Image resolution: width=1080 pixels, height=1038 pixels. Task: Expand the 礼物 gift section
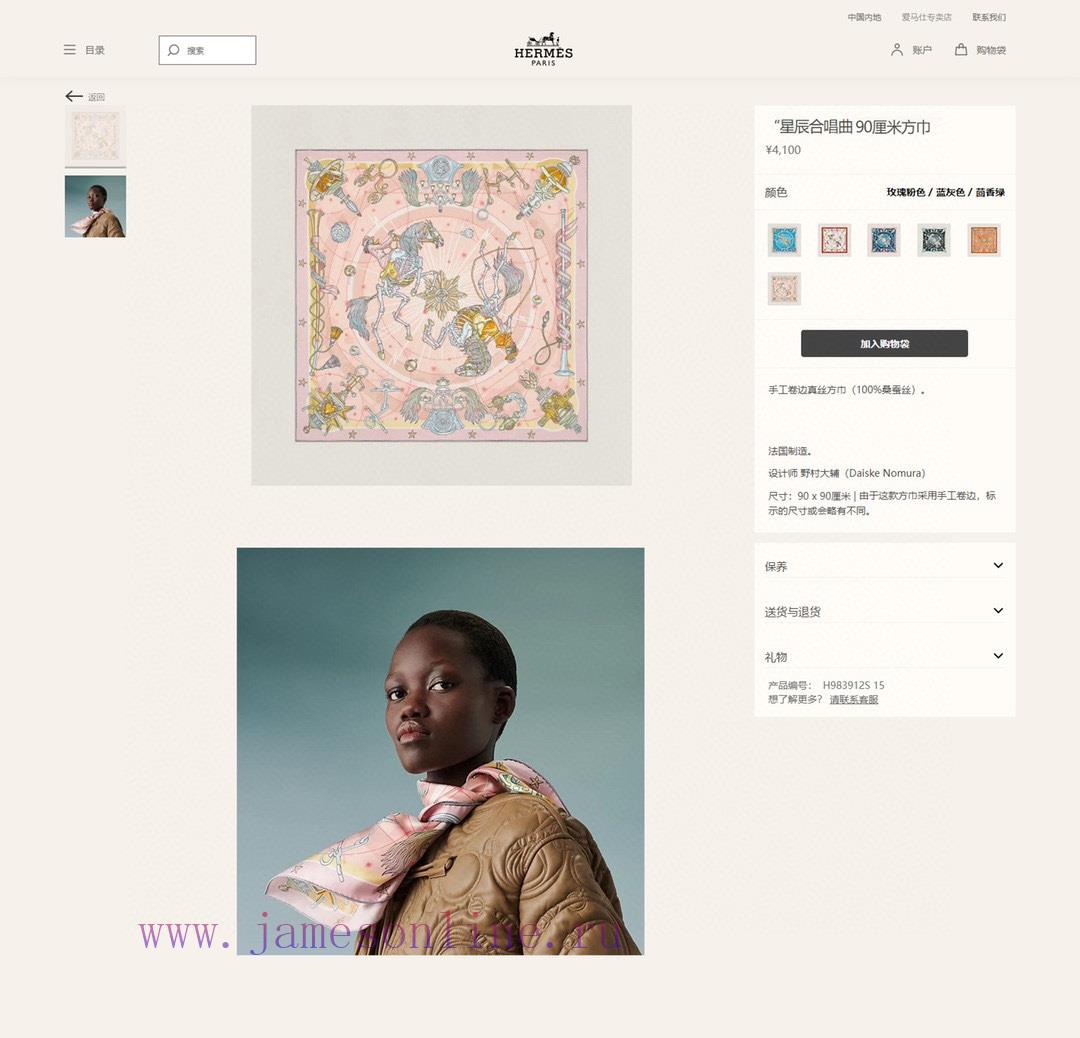884,657
